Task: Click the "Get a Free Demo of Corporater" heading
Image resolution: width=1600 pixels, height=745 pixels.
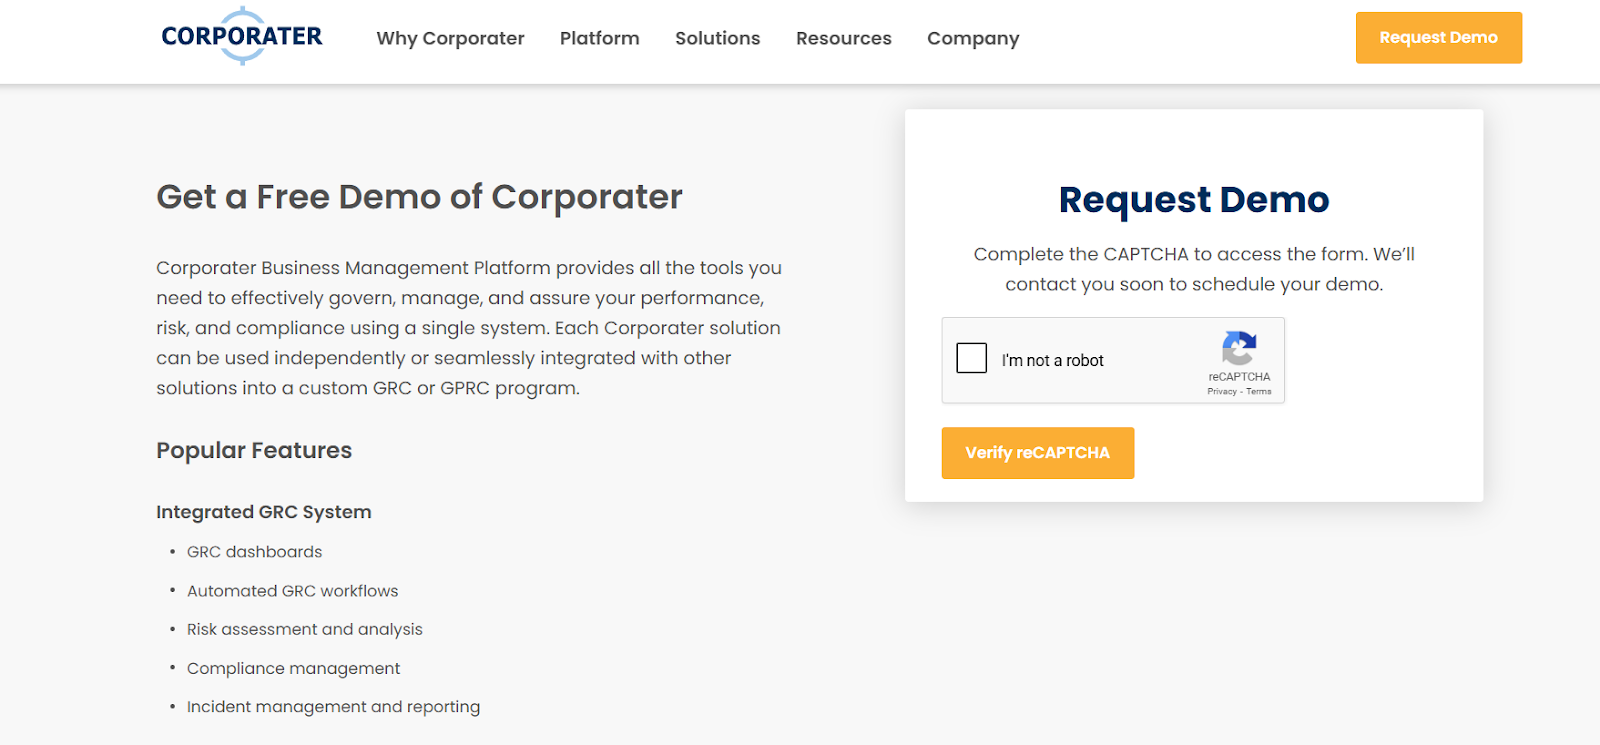Action: (x=419, y=197)
